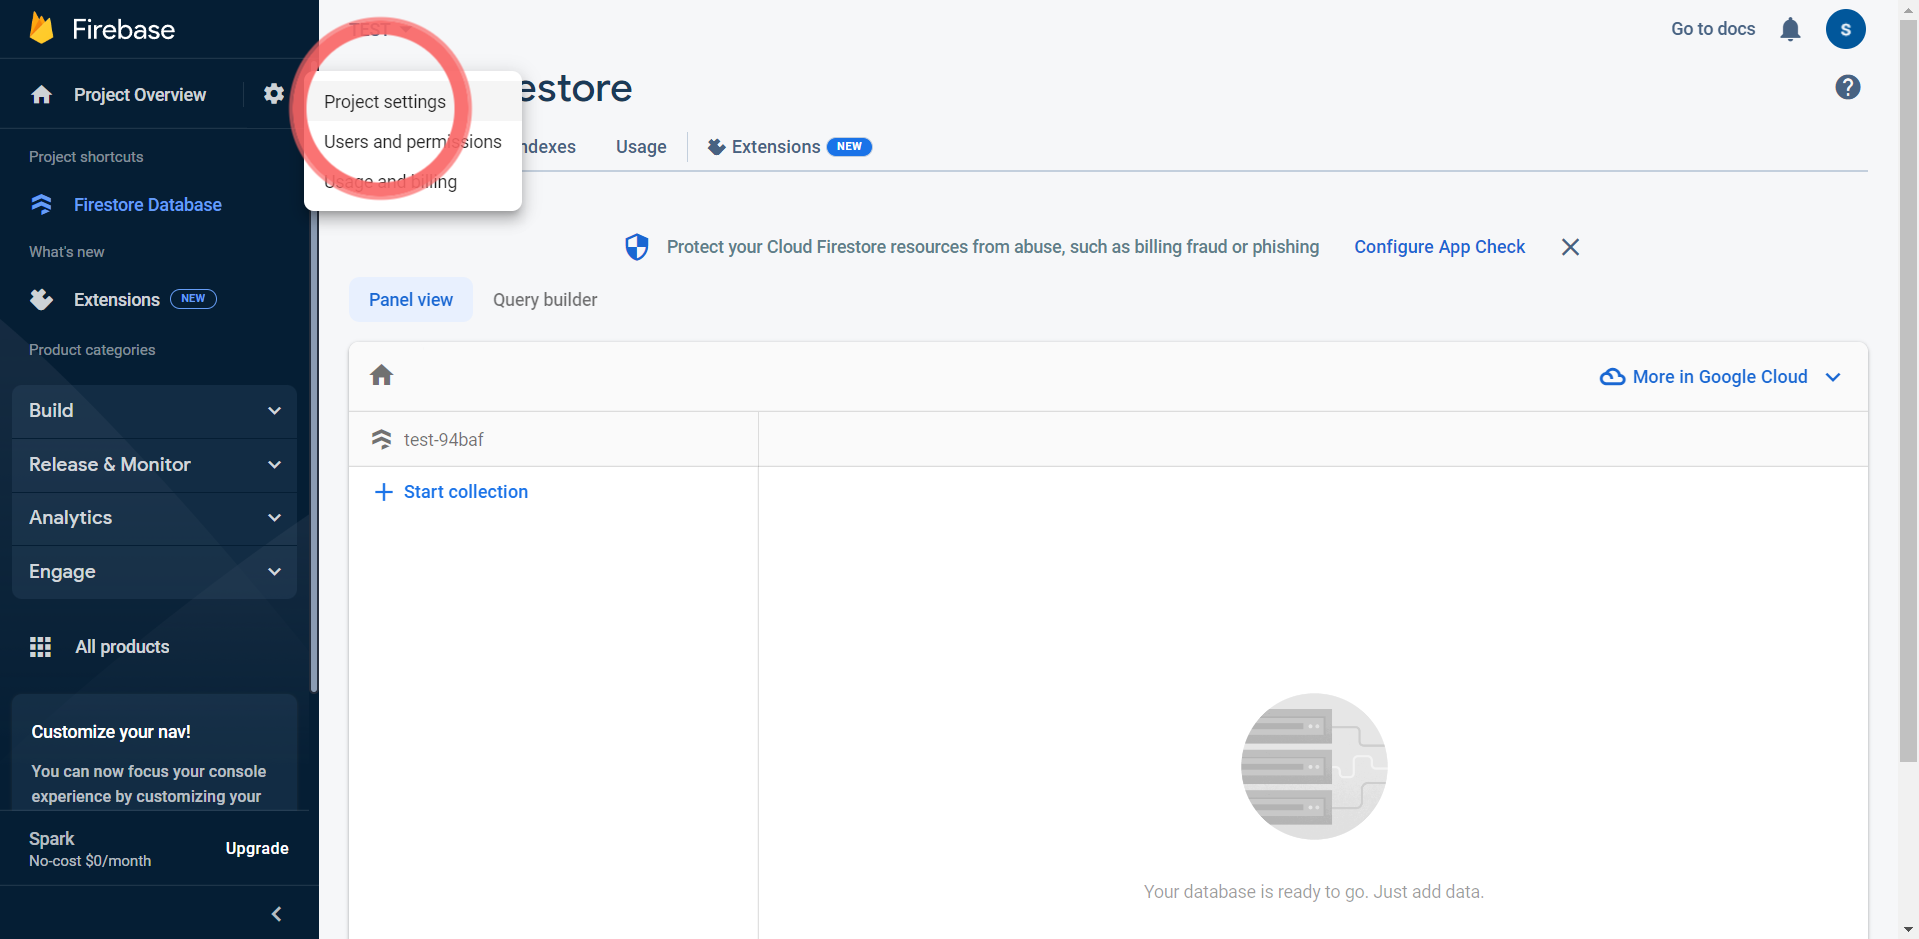The width and height of the screenshot is (1919, 939).
Task: Open All products
Action: [x=122, y=647]
